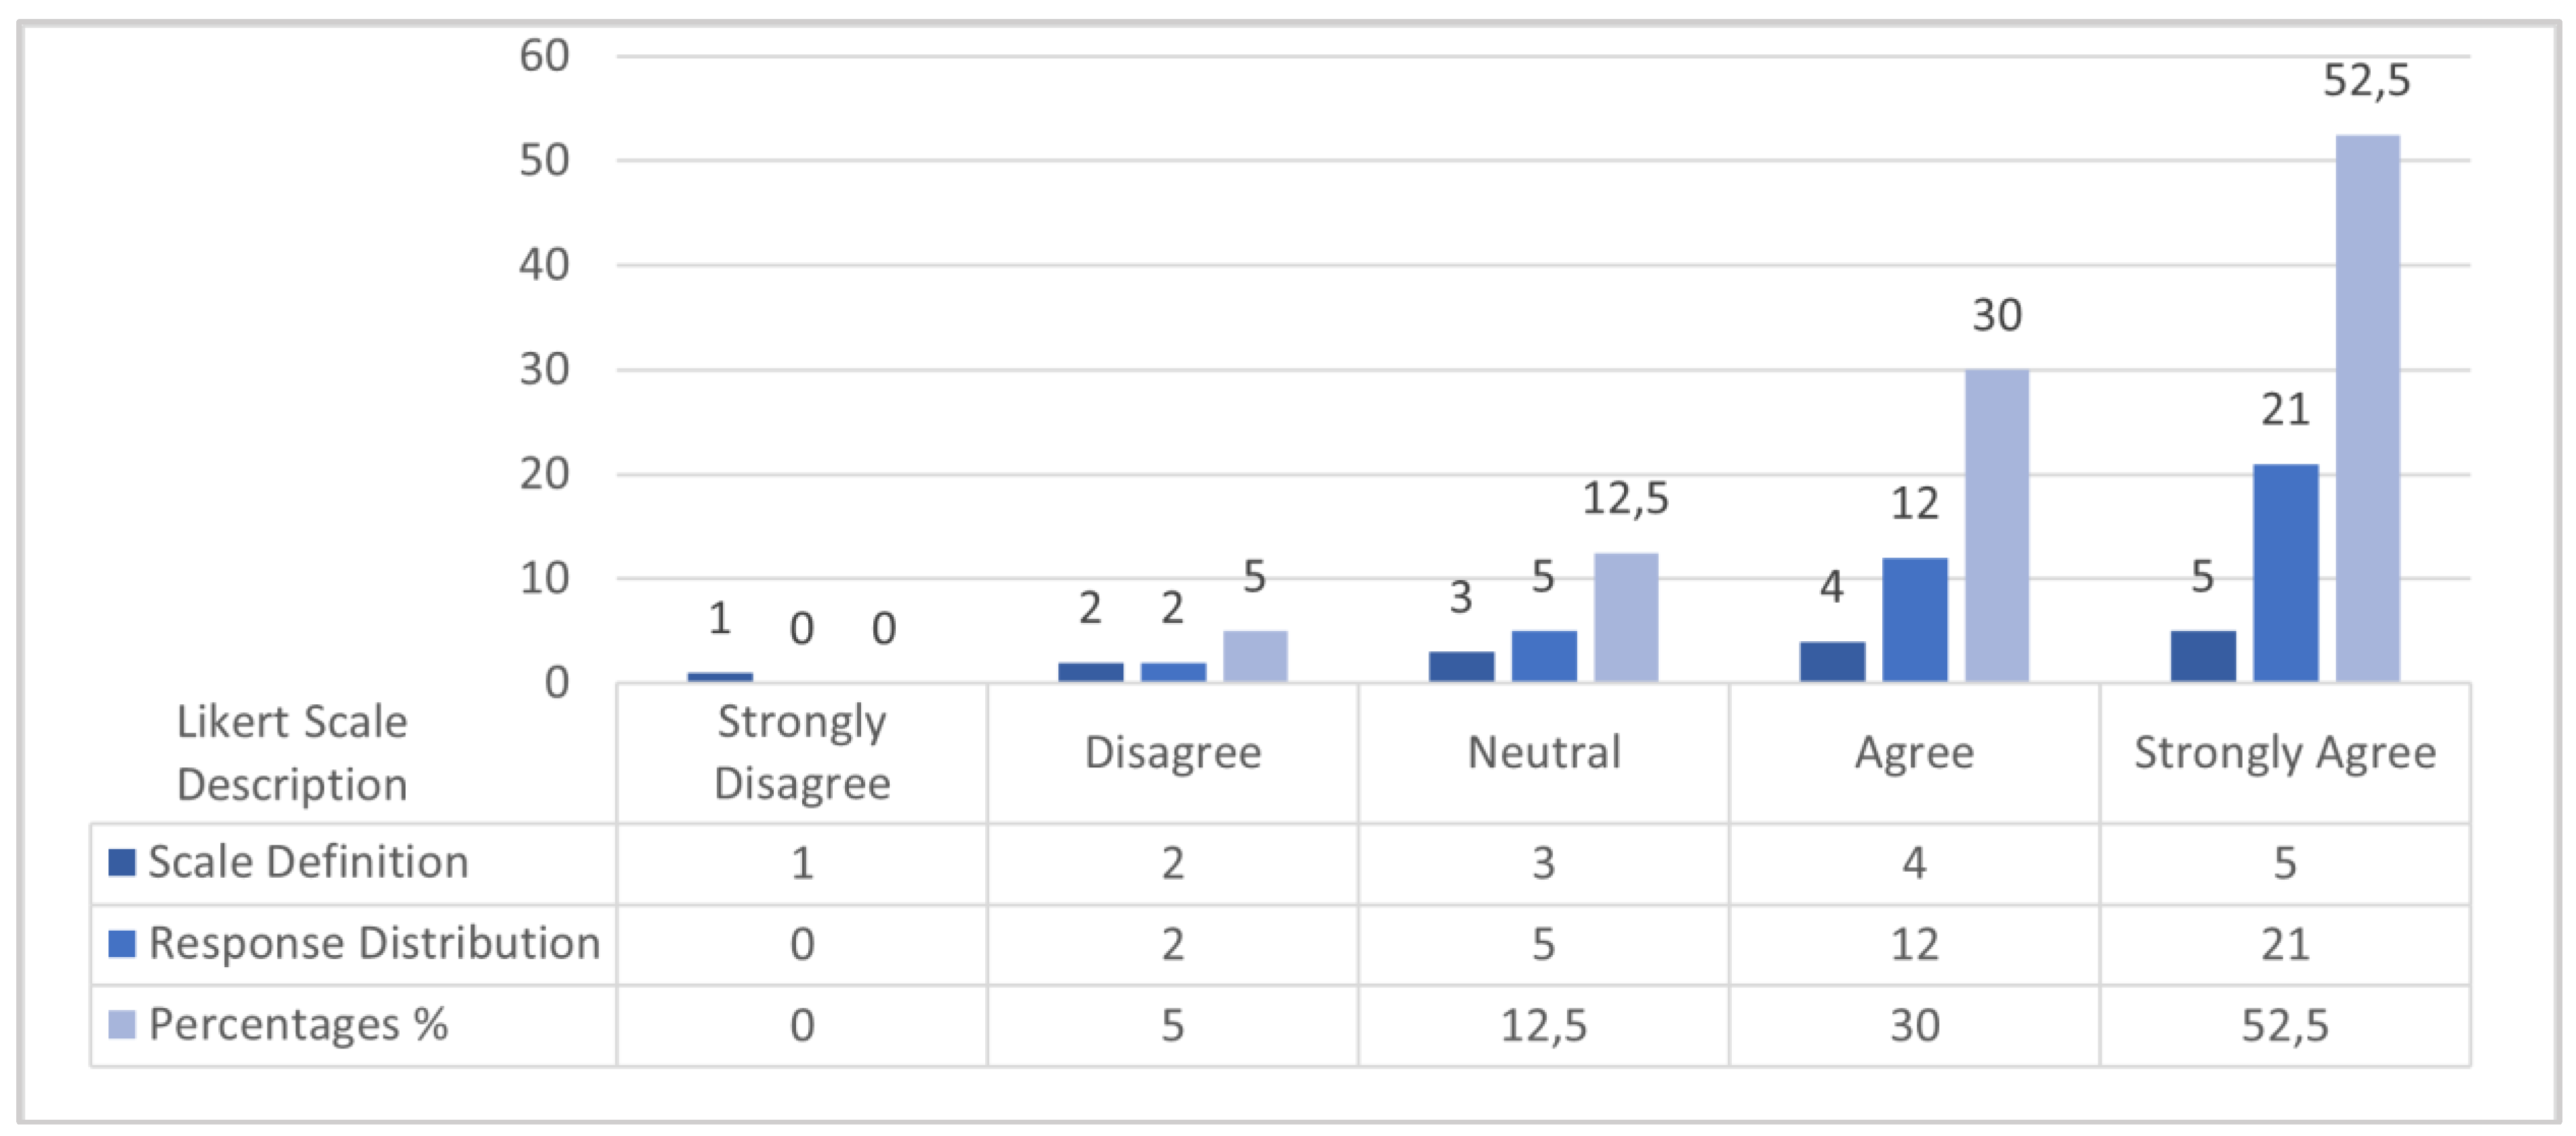Screen dimensions: 2576x1136
Task: Click the Scale Definition row label text
Action: 308,862
